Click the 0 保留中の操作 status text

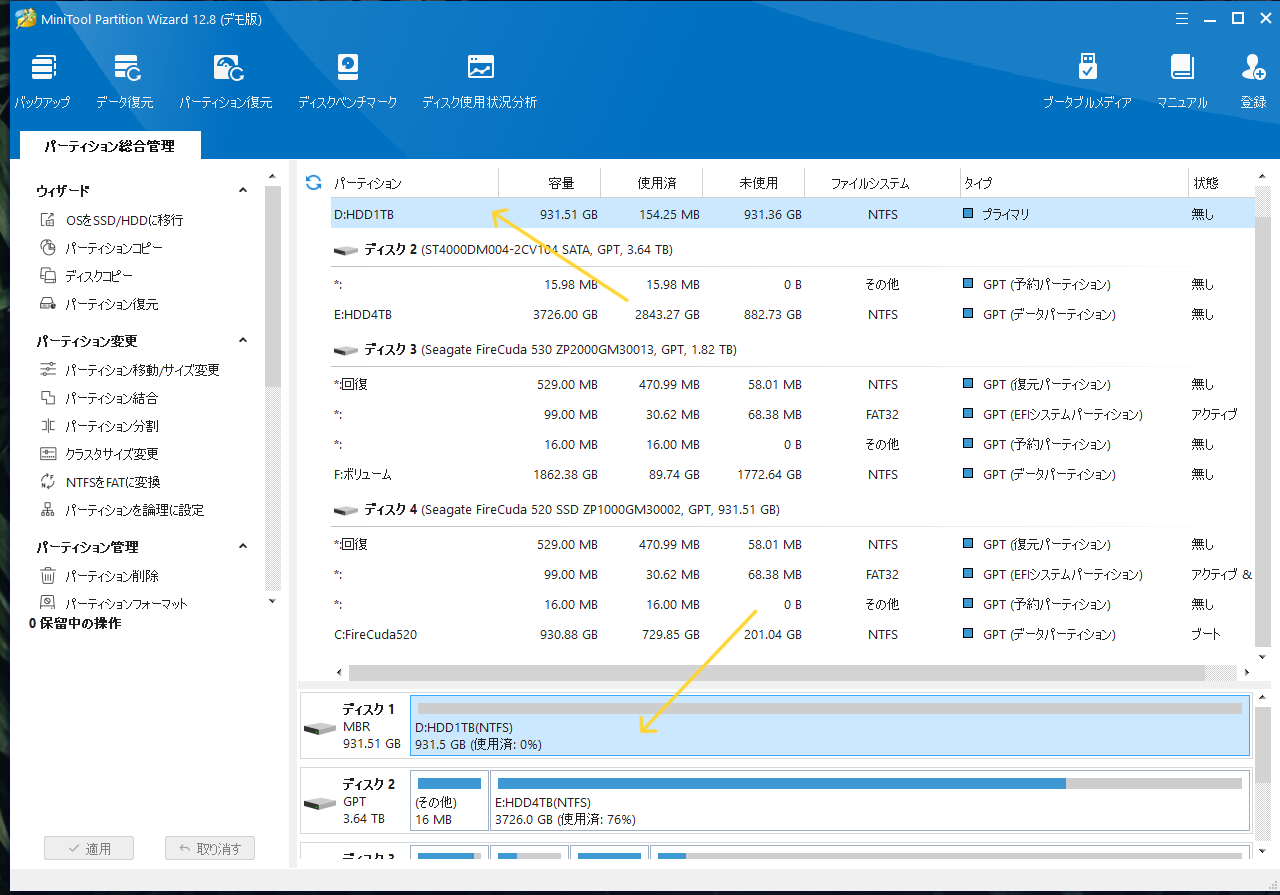75,623
